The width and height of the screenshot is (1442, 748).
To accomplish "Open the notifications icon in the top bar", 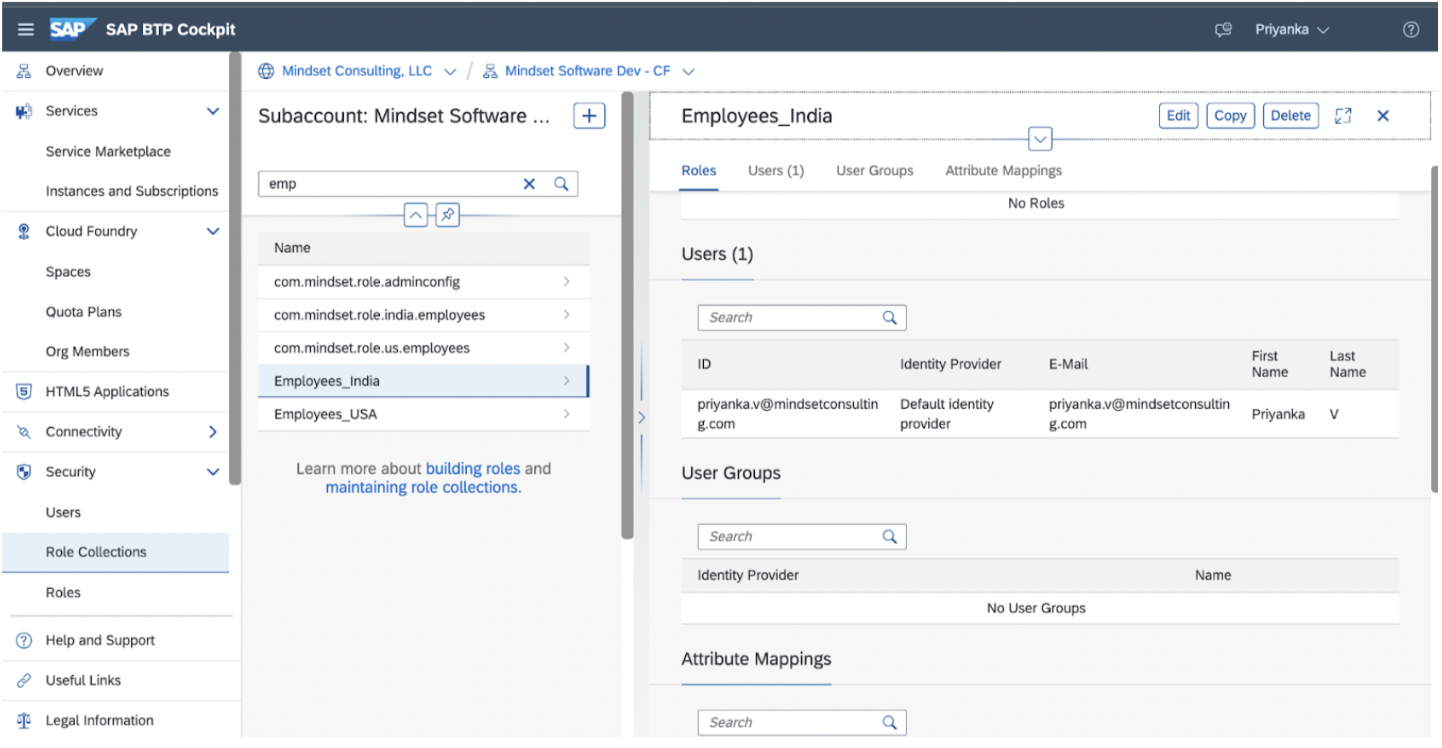I will (x=1222, y=29).
